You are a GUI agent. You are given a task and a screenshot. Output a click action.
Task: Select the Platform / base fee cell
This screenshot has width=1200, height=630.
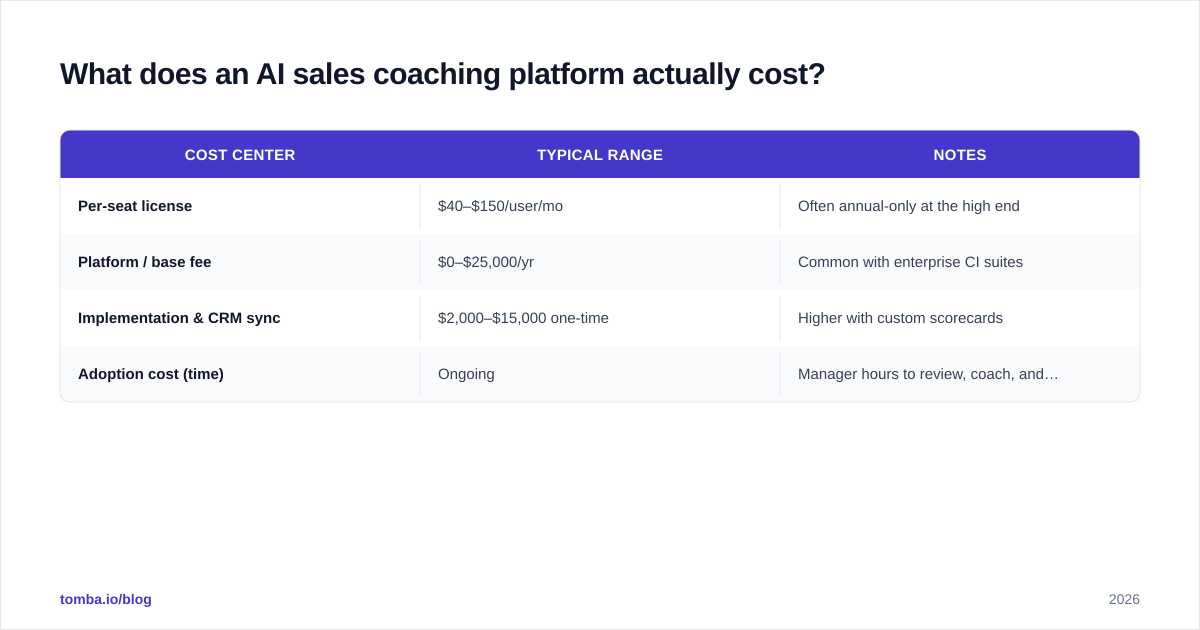240,262
